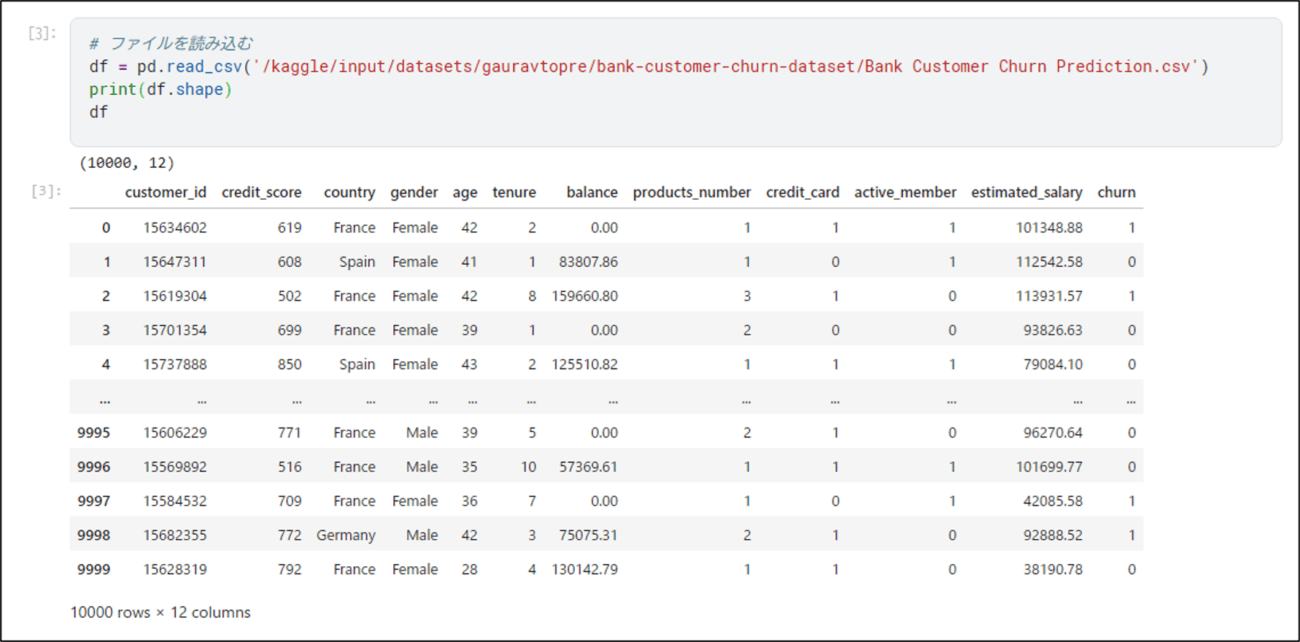Click the ellipsis row index in the table
Image resolution: width=1300 pixels, height=642 pixels.
(105, 399)
